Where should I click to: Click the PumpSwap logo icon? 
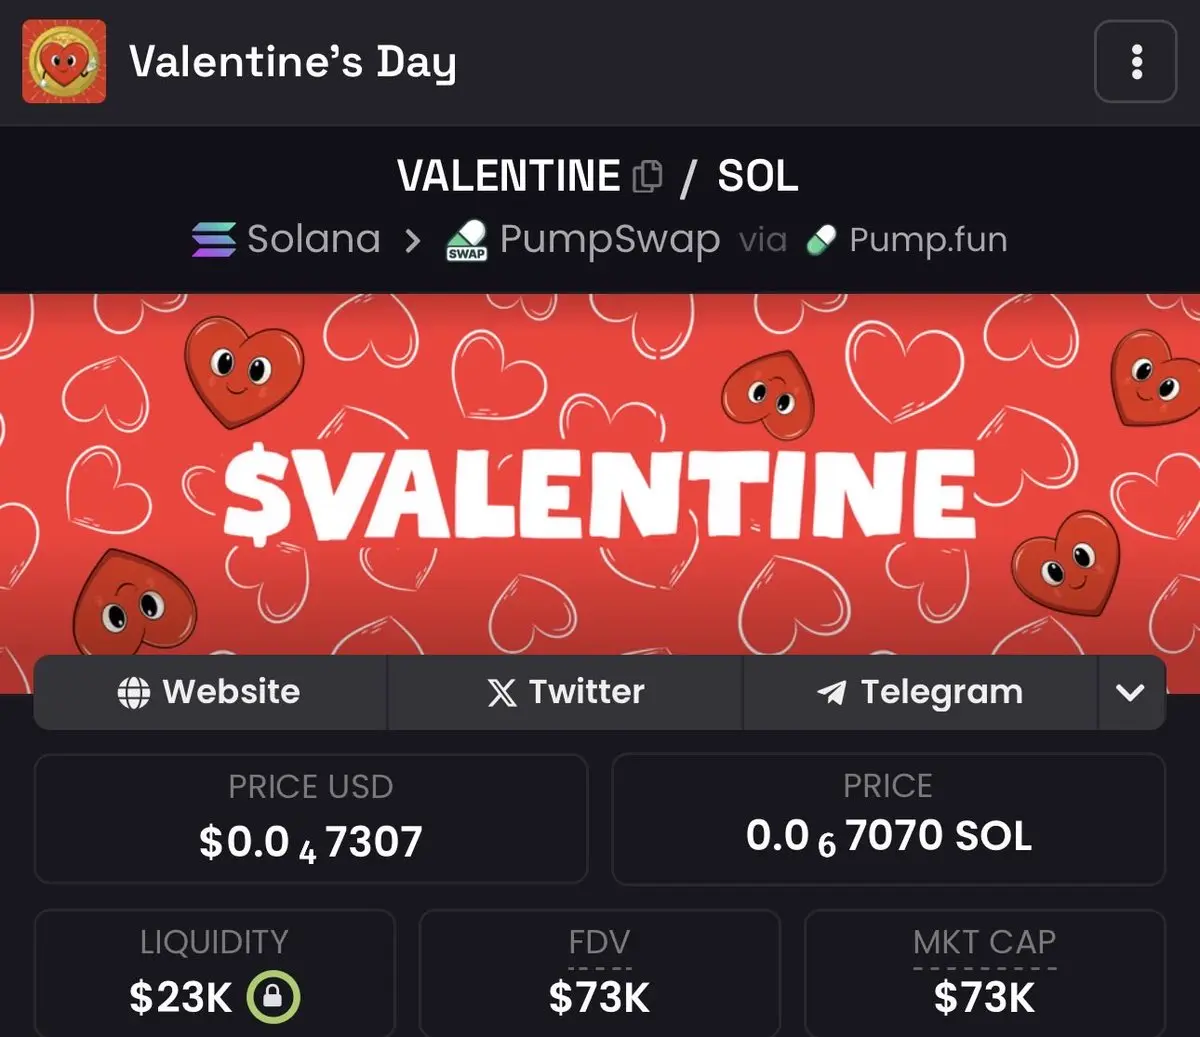(x=466, y=241)
